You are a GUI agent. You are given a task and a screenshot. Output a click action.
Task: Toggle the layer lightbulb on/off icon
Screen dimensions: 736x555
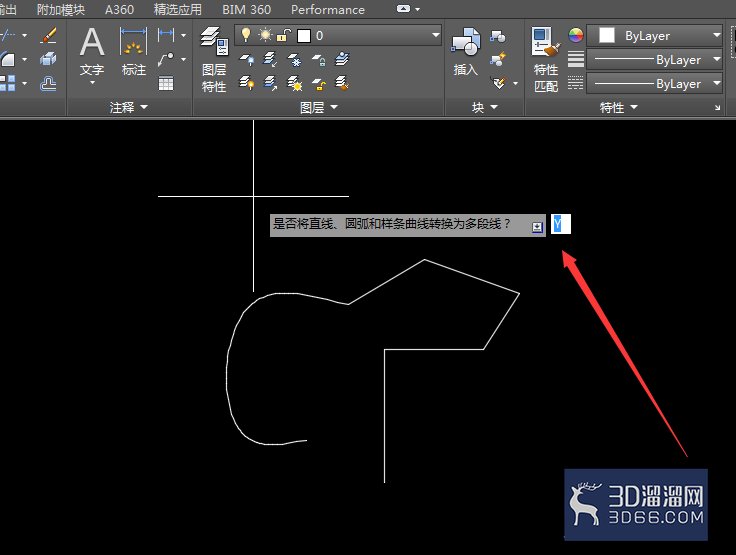coord(245,35)
